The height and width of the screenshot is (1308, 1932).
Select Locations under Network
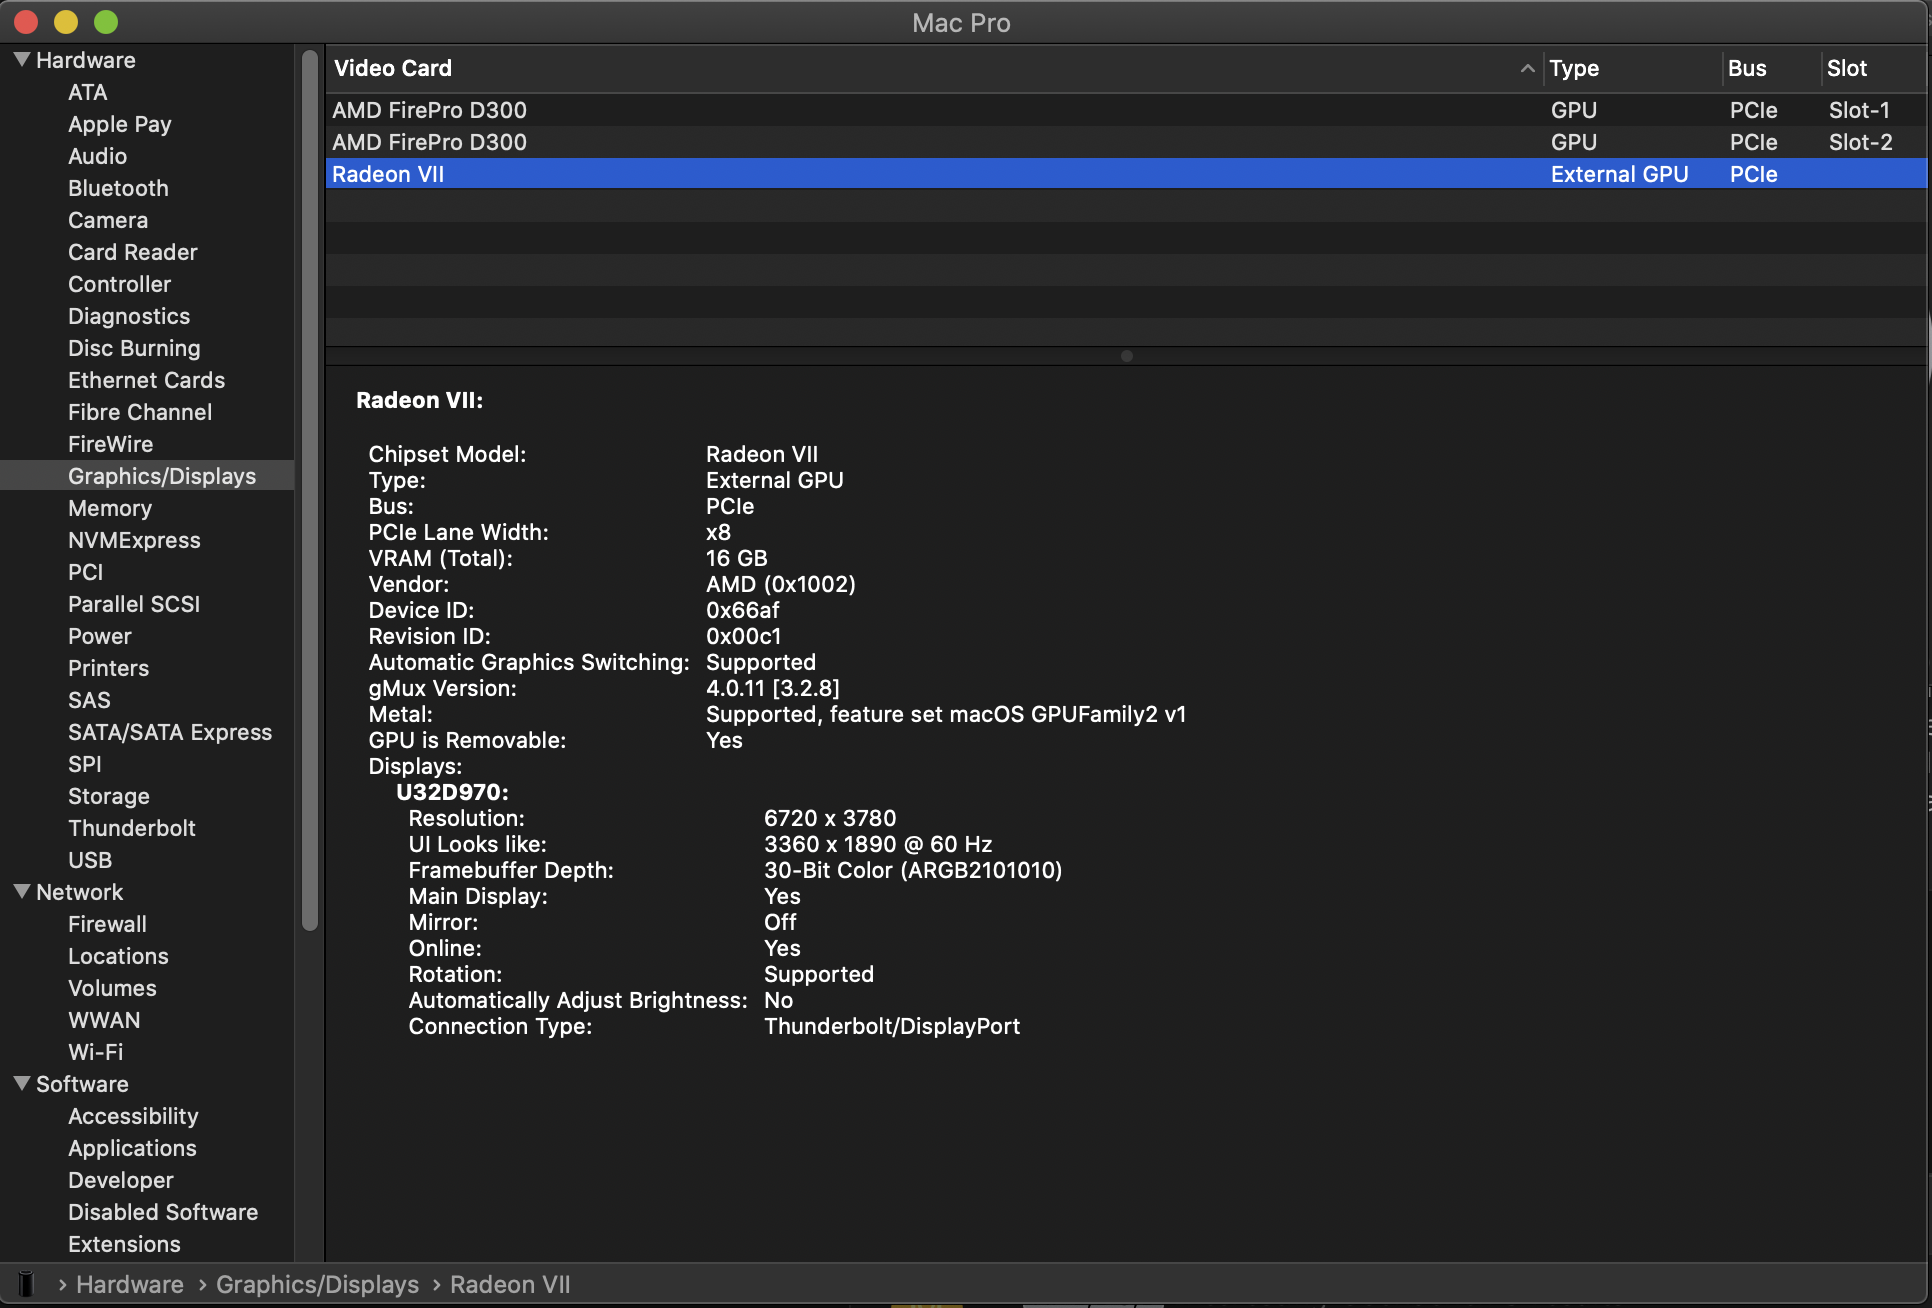118,956
